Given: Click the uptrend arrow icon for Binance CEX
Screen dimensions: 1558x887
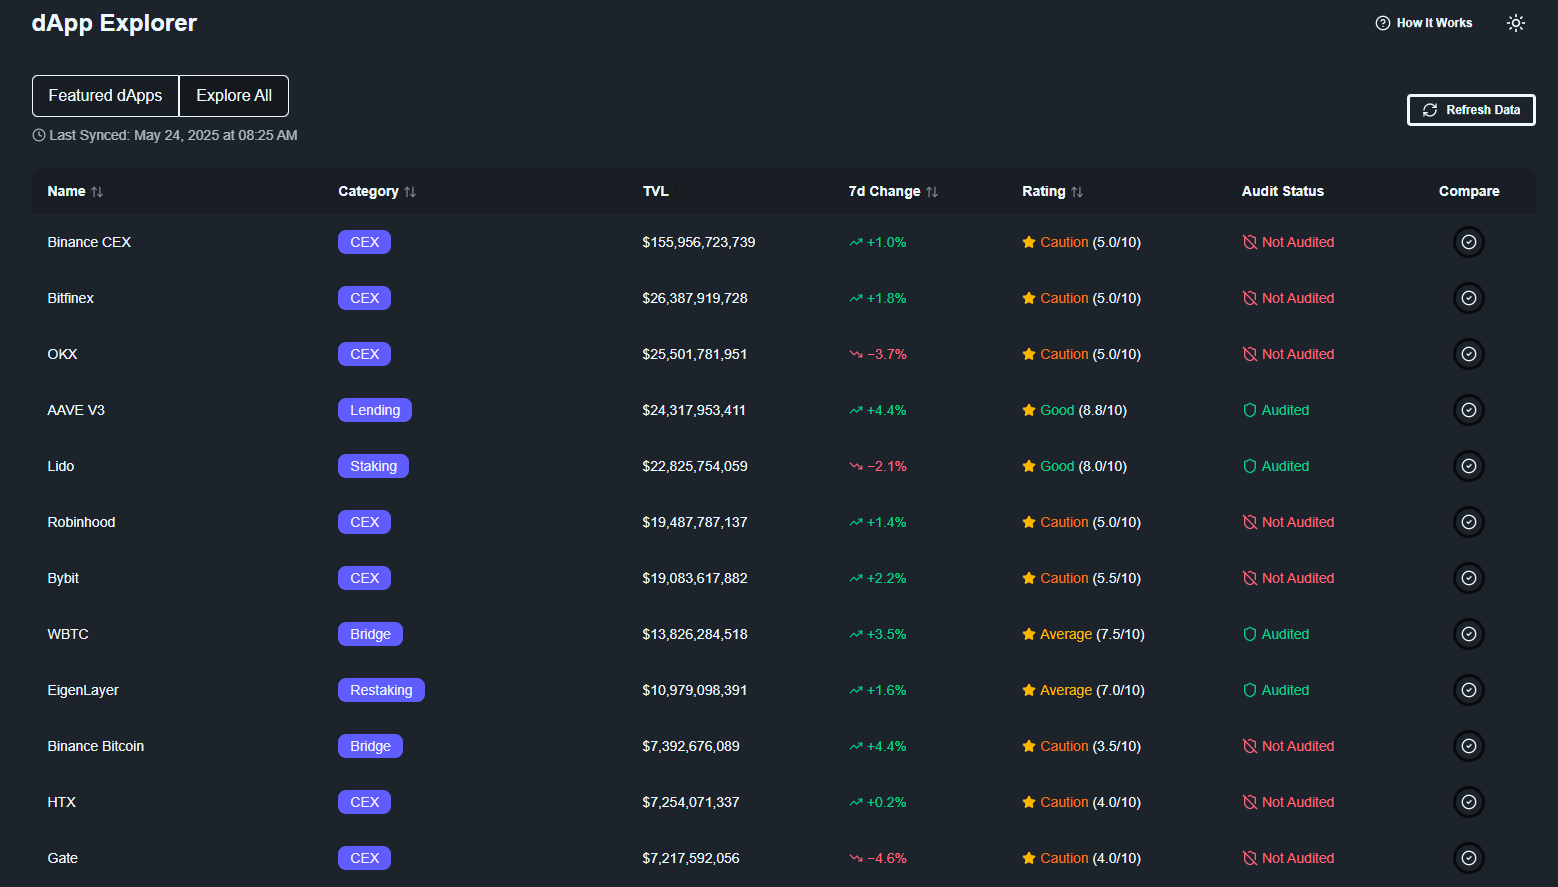Looking at the screenshot, I should tap(856, 242).
